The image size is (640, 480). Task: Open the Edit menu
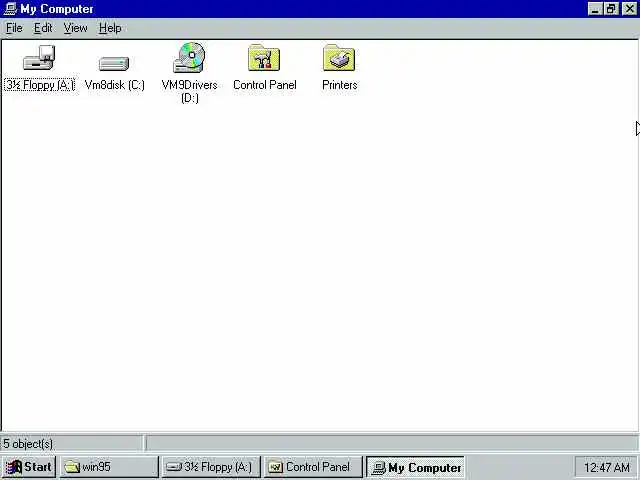[x=43, y=28]
